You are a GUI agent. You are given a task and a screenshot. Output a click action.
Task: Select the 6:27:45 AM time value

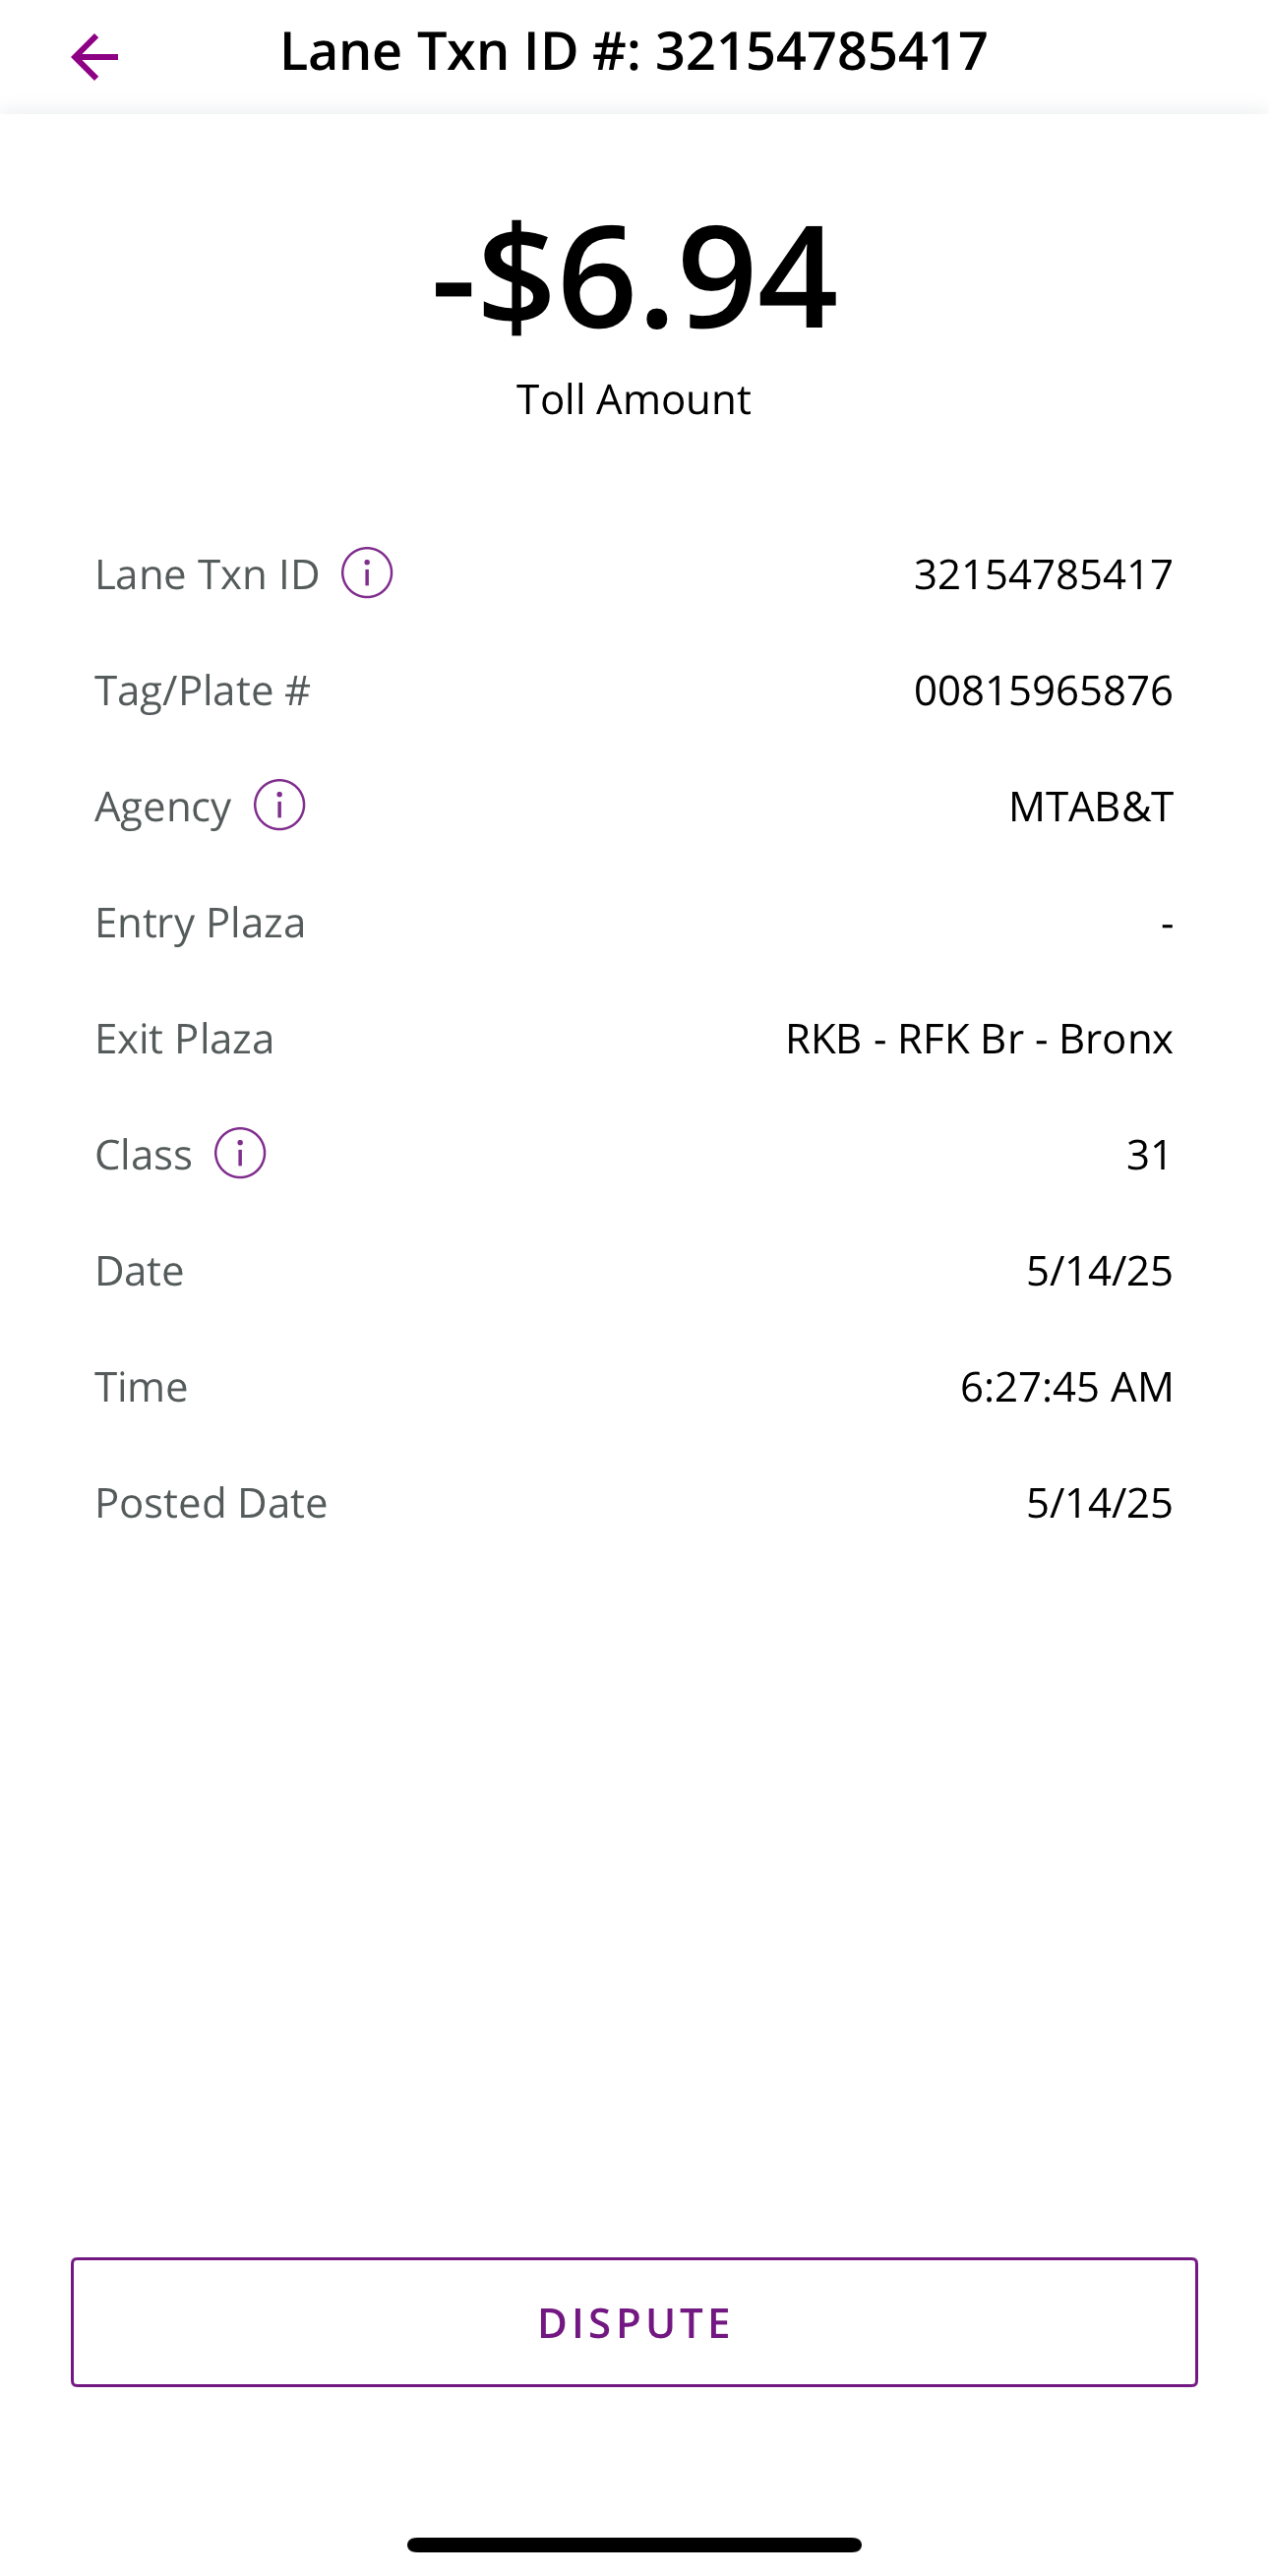coord(1066,1386)
